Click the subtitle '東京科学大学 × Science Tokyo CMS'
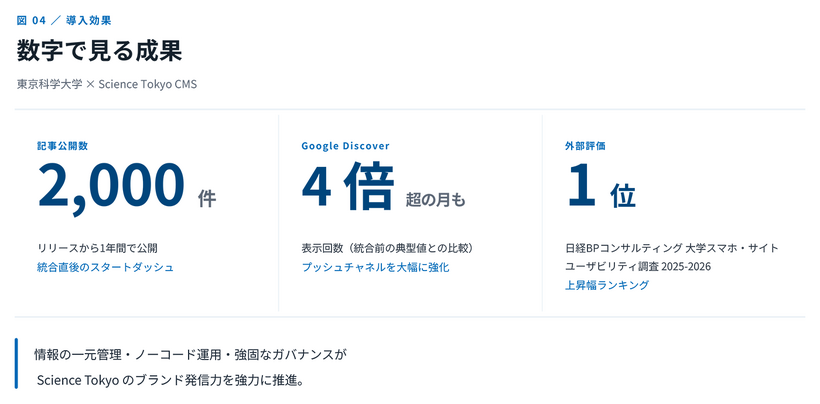The image size is (820, 404). coord(107,84)
